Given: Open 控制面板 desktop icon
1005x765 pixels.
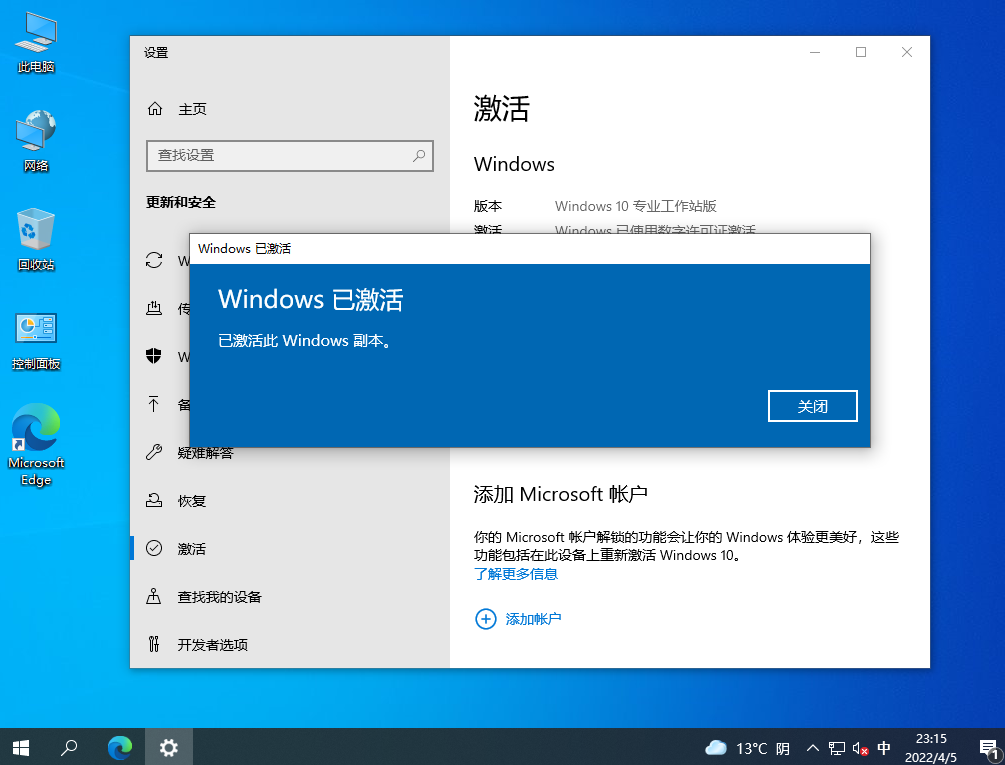Looking at the screenshot, I should pos(36,341).
